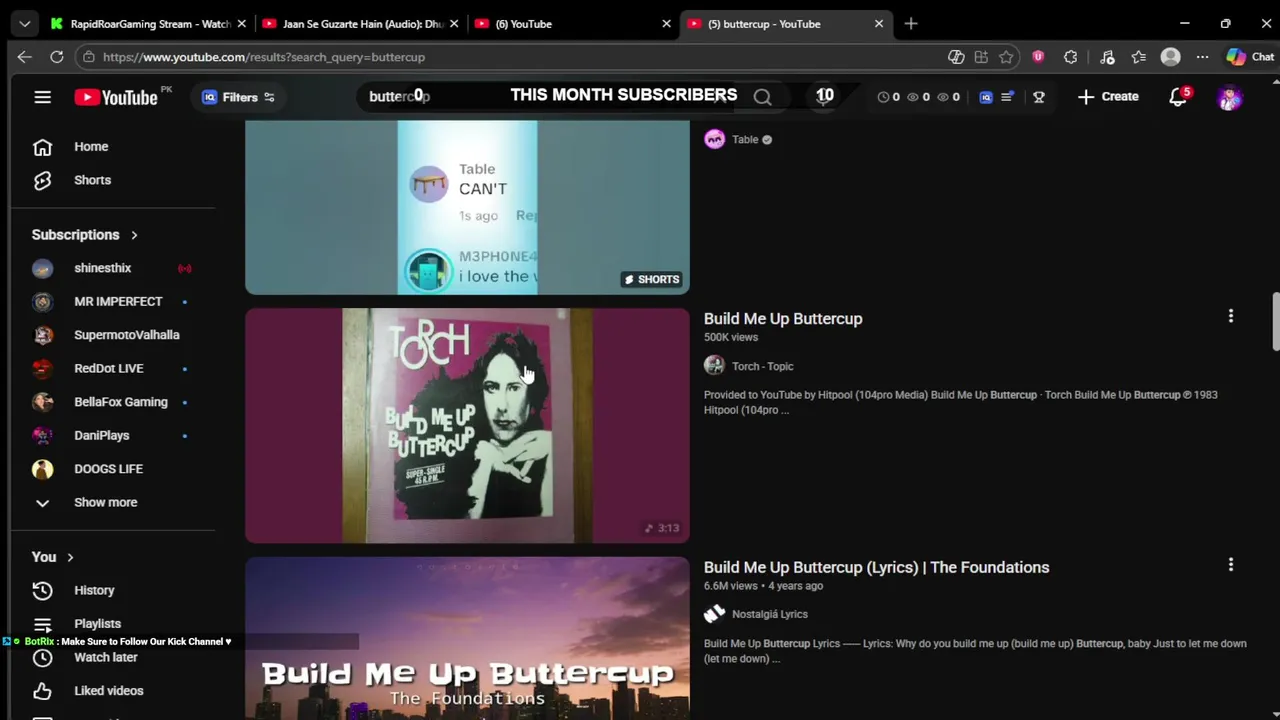Click the 10 counter badge in the header
This screenshot has width=1280, height=720.
[825, 96]
